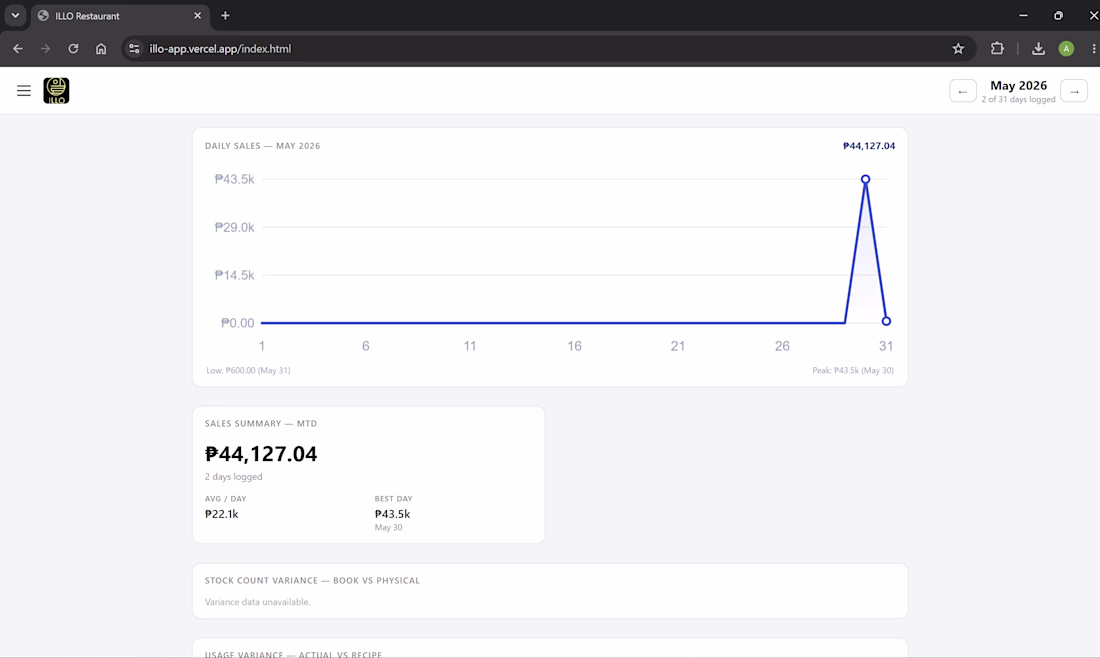
Task: Click the ₱43.5k y-axis label
Action: coord(234,179)
